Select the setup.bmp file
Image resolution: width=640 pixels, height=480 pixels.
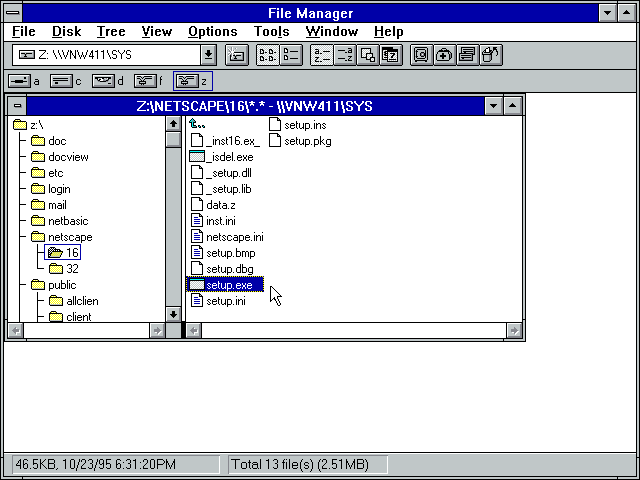tap(223, 253)
